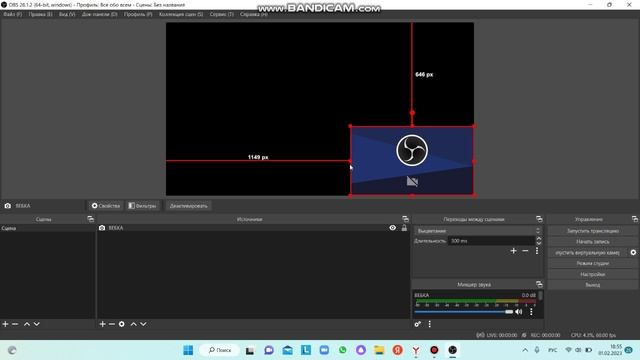Undock the Controls panel
The width and height of the screenshot is (640, 360).
click(x=635, y=219)
